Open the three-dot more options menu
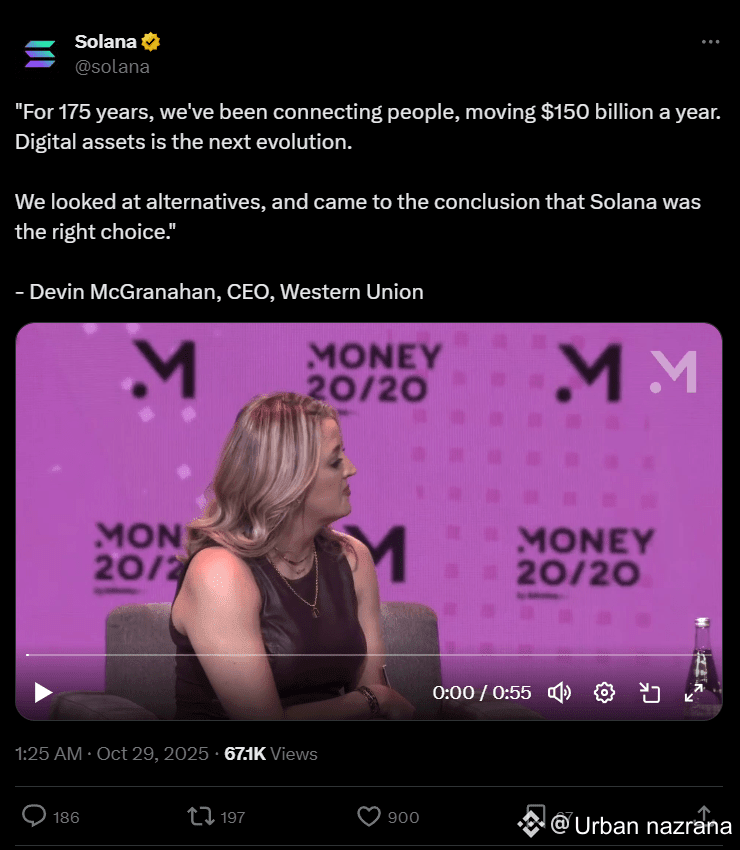Screen dimensions: 740x850 (x=710, y=42)
